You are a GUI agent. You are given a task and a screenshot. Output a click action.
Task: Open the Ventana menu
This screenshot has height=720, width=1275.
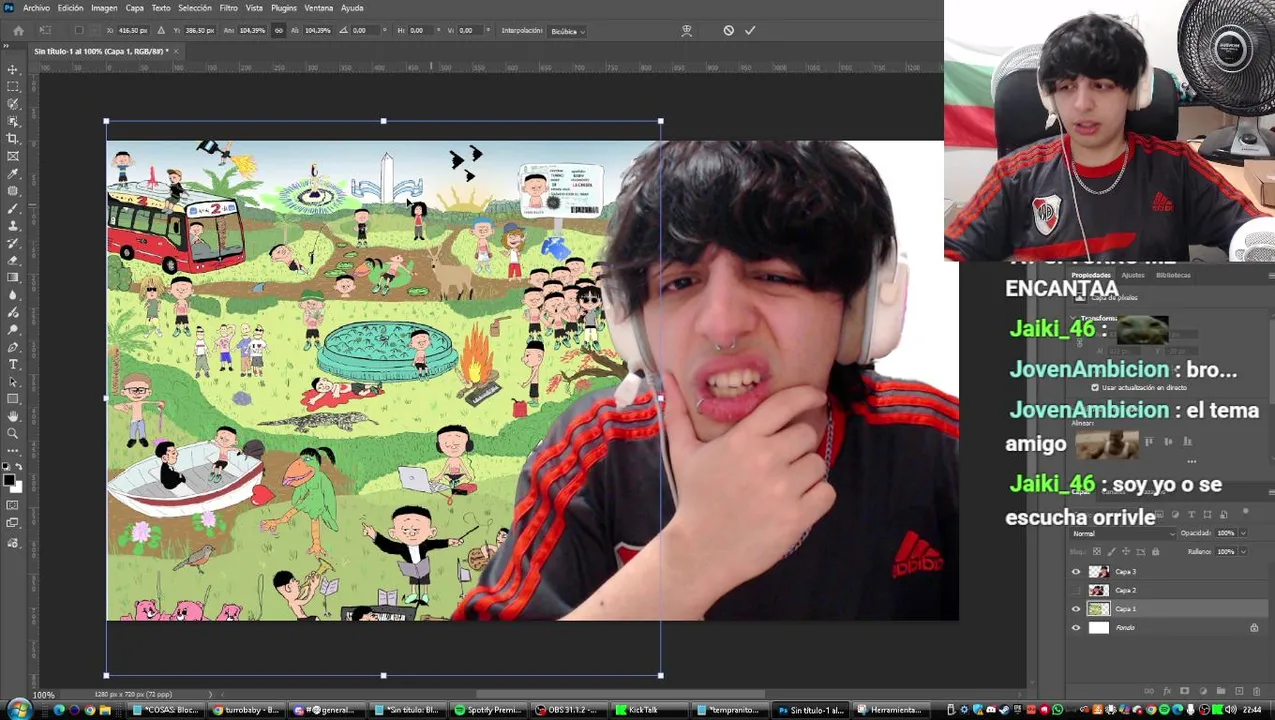319,8
